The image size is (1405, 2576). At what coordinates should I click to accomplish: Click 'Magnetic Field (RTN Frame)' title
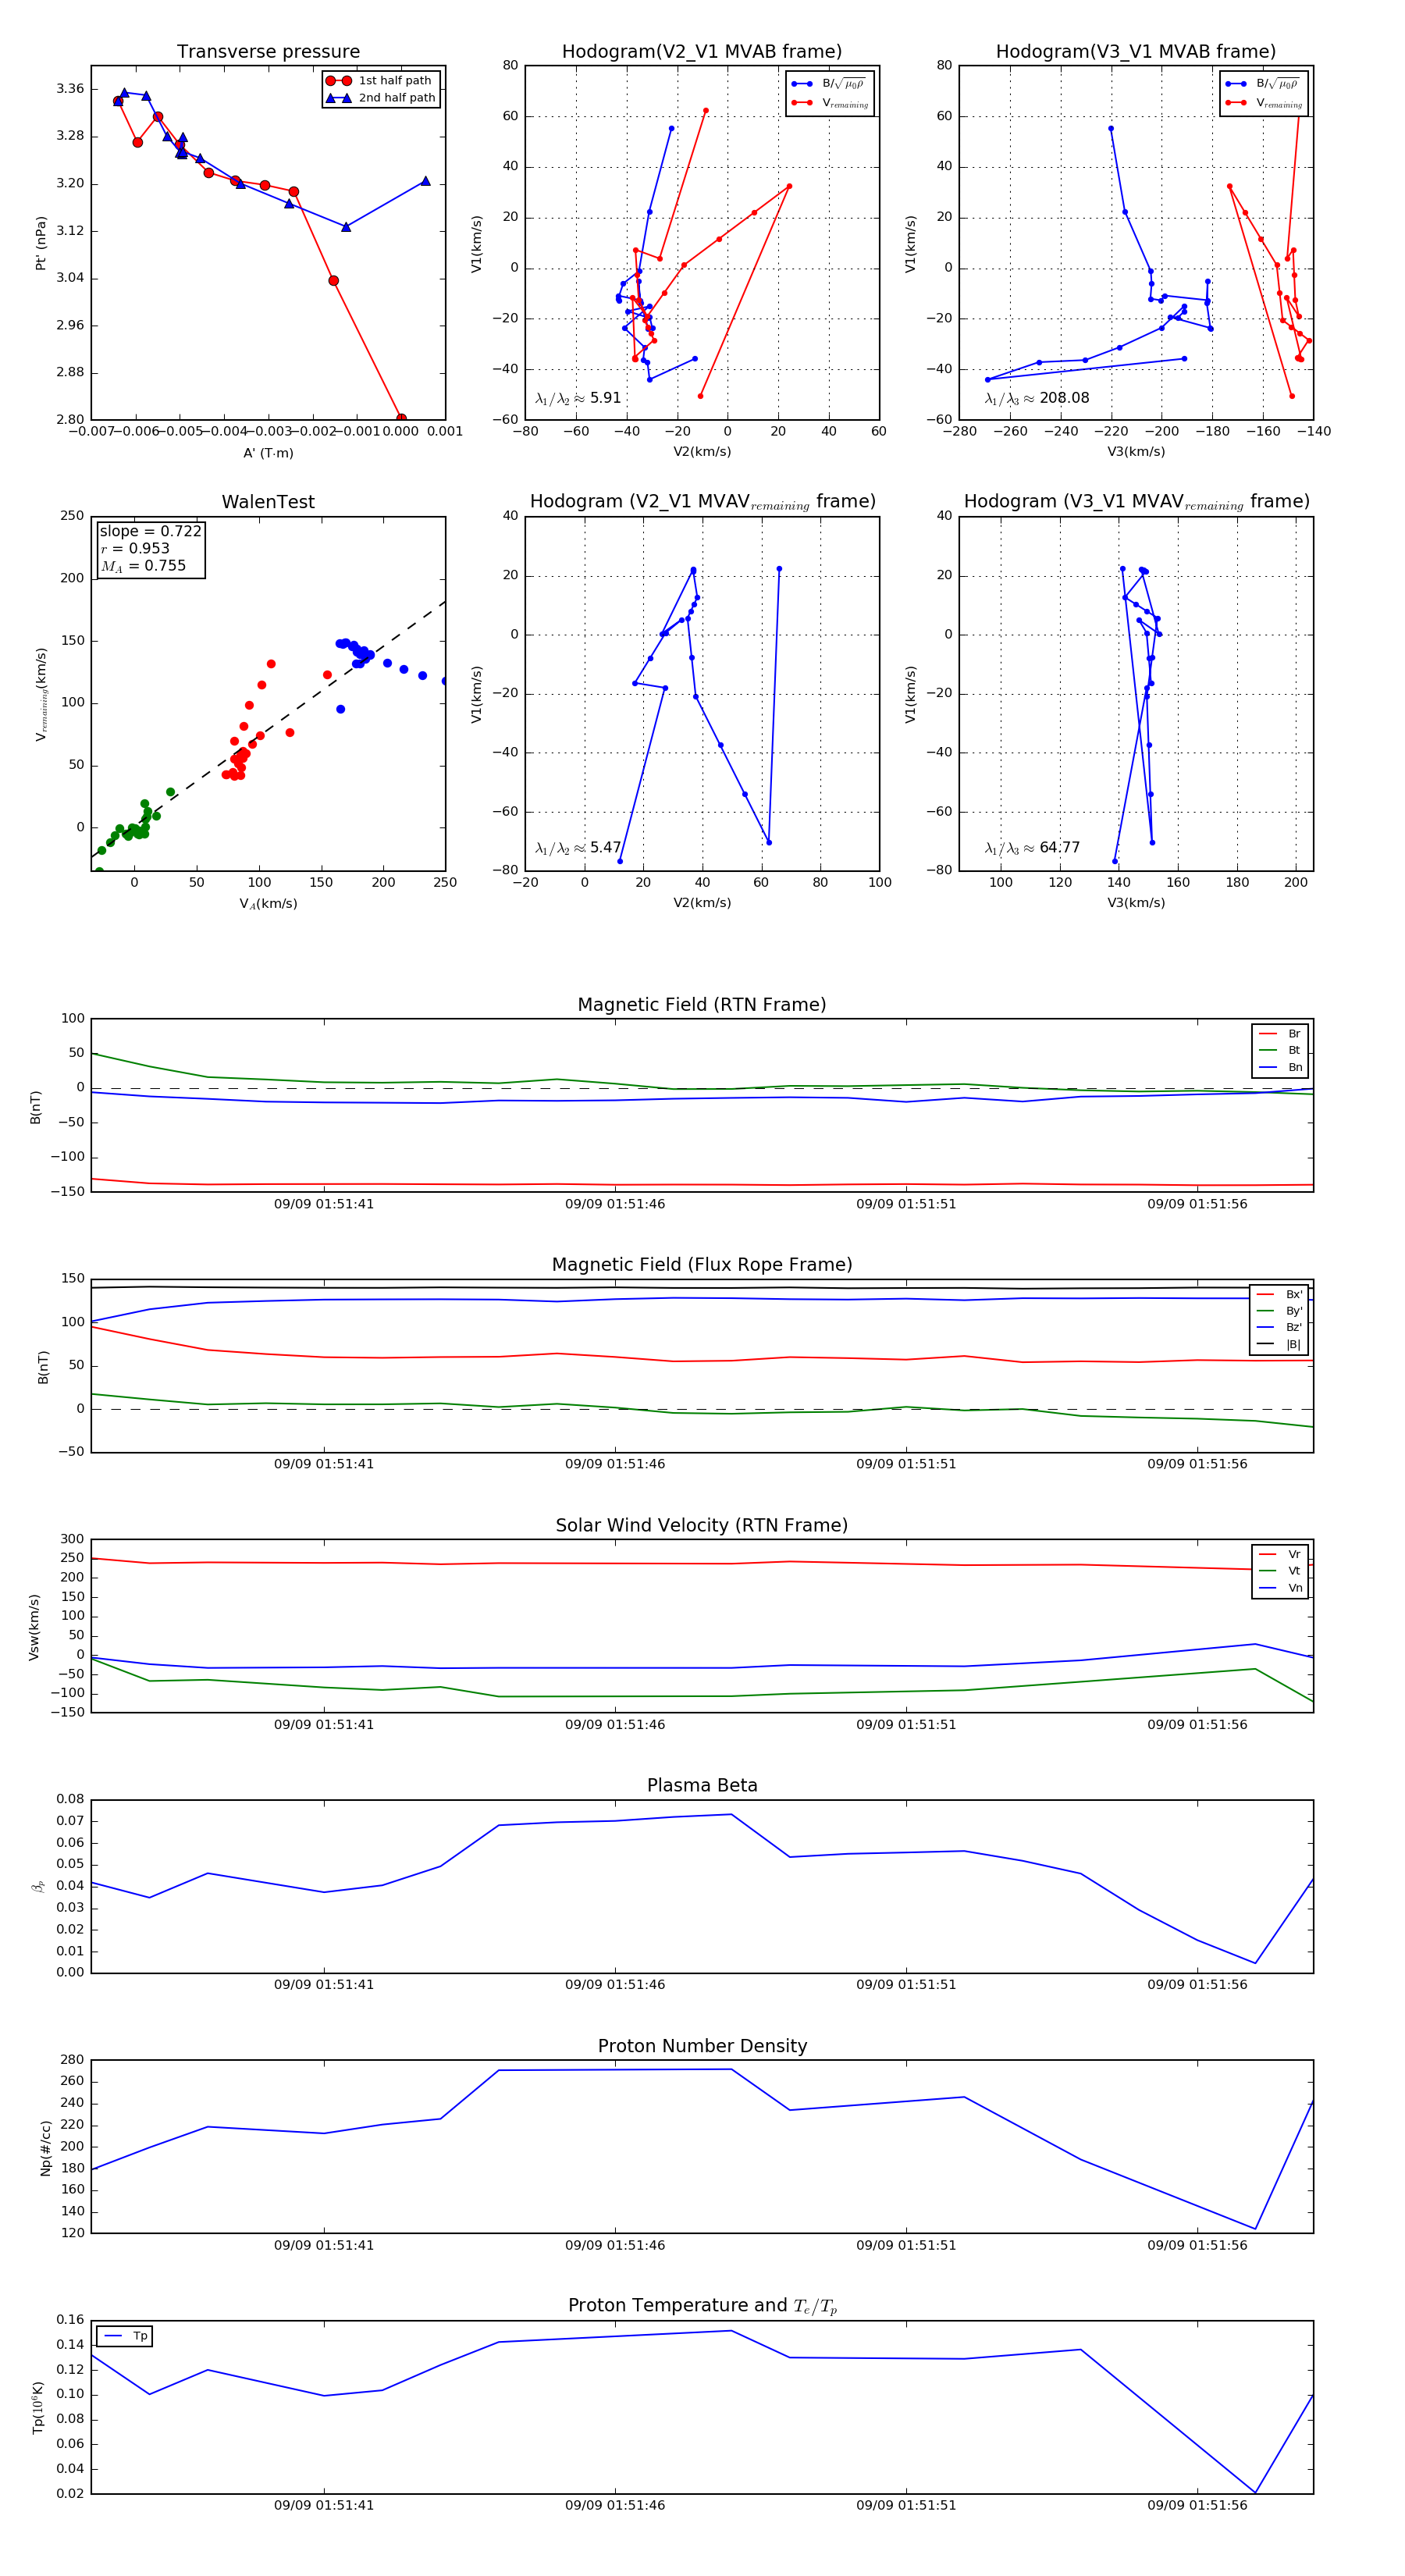click(x=702, y=1005)
